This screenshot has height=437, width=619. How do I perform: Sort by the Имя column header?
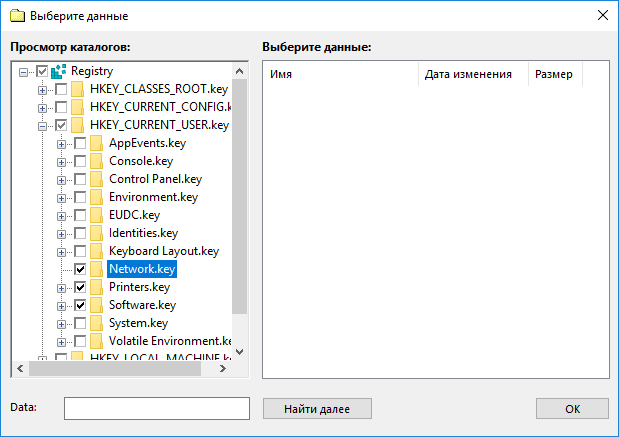pos(341,74)
